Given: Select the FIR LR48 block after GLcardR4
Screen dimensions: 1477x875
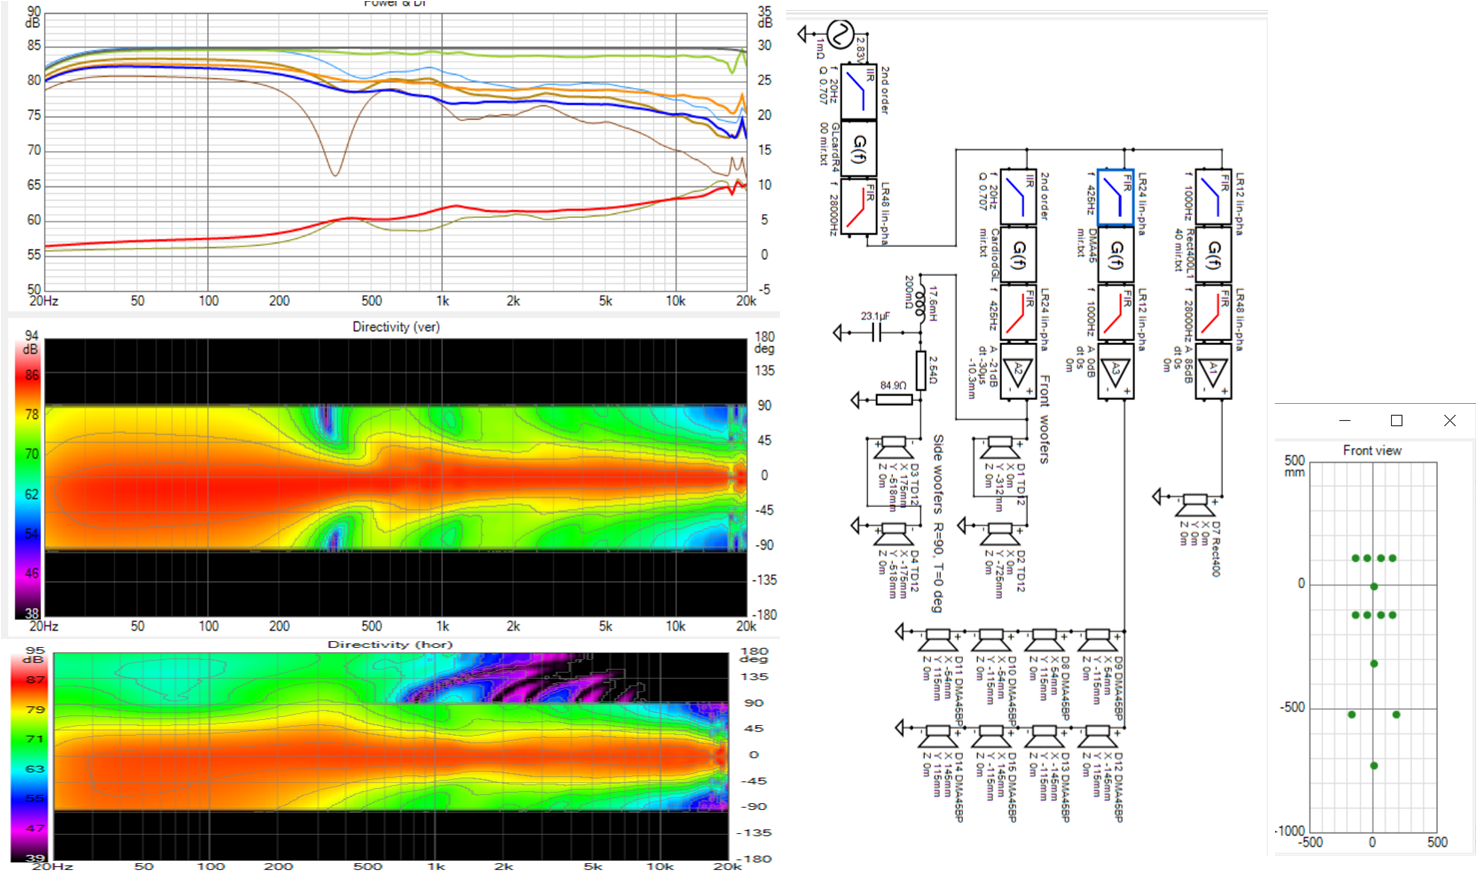Looking at the screenshot, I should pos(858,206).
